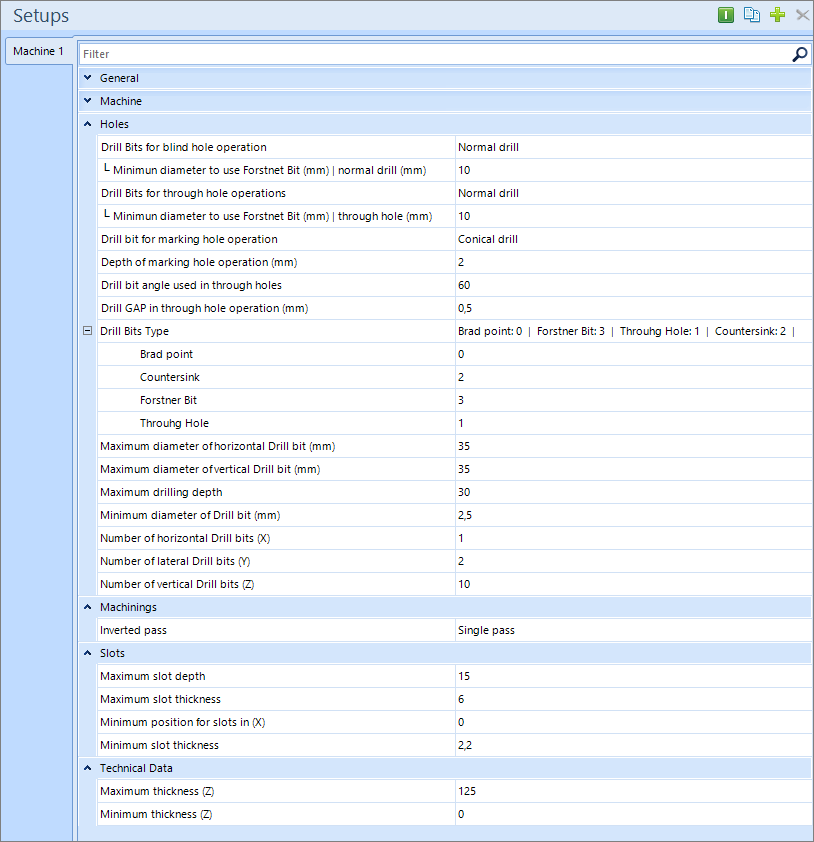Edit Number of lateral Drill bits (Y) value
814x842 pixels.
(634, 561)
